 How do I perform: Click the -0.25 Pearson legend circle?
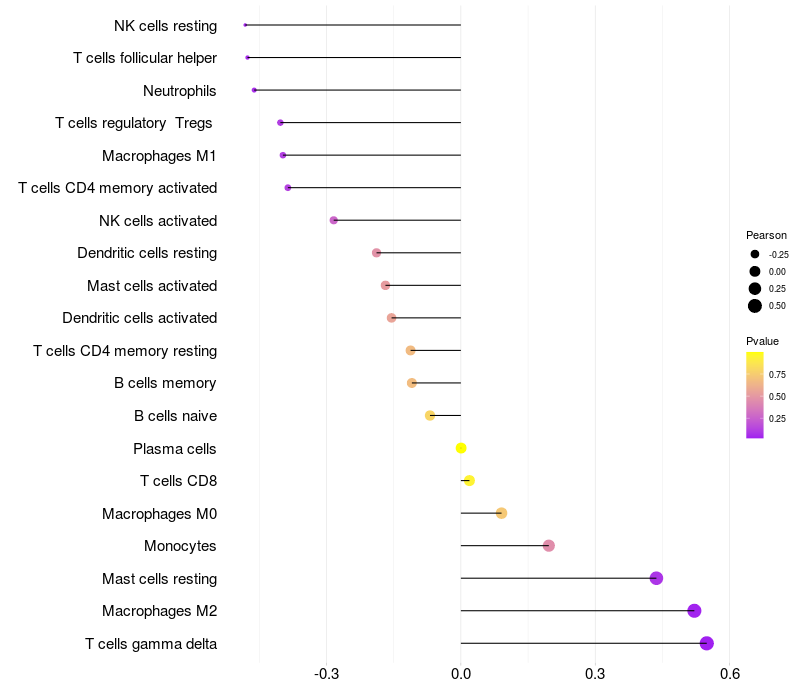click(755, 254)
